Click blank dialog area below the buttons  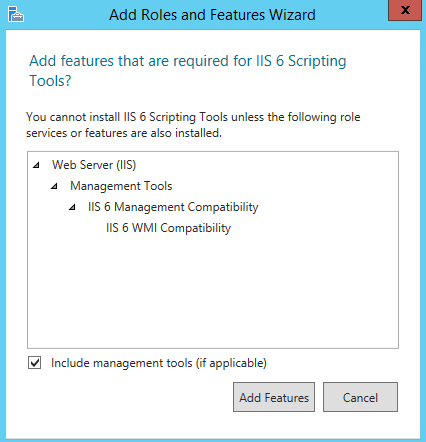[213, 426]
